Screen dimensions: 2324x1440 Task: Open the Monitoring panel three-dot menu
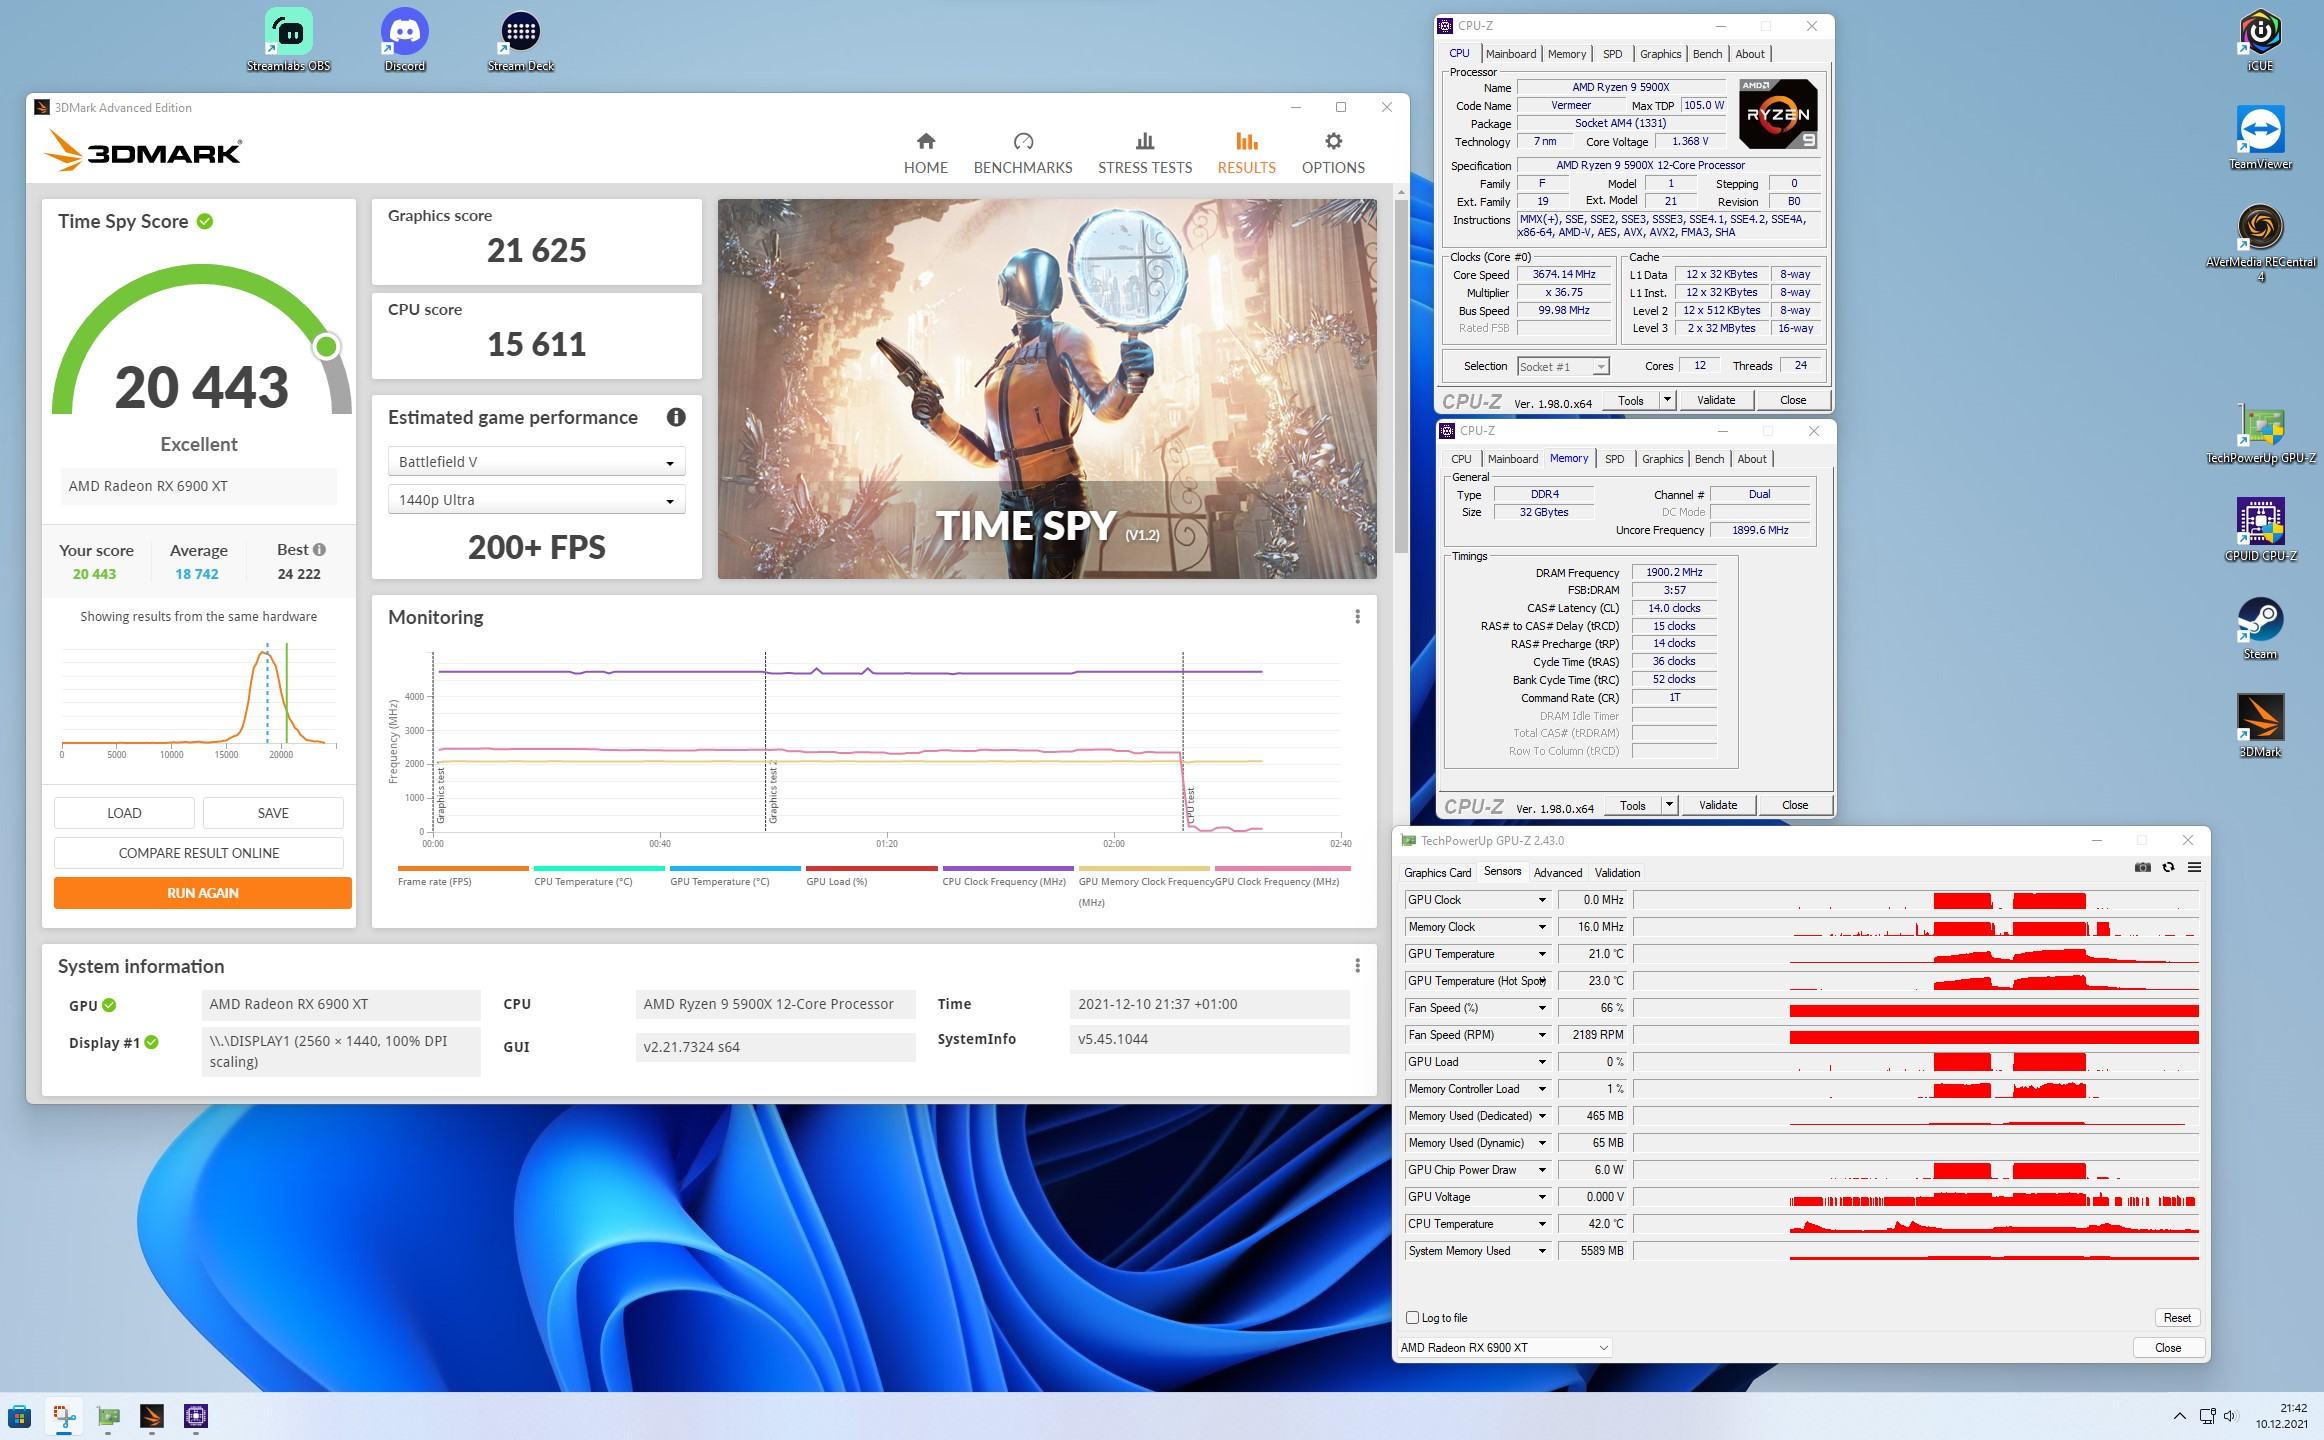coord(1357,617)
